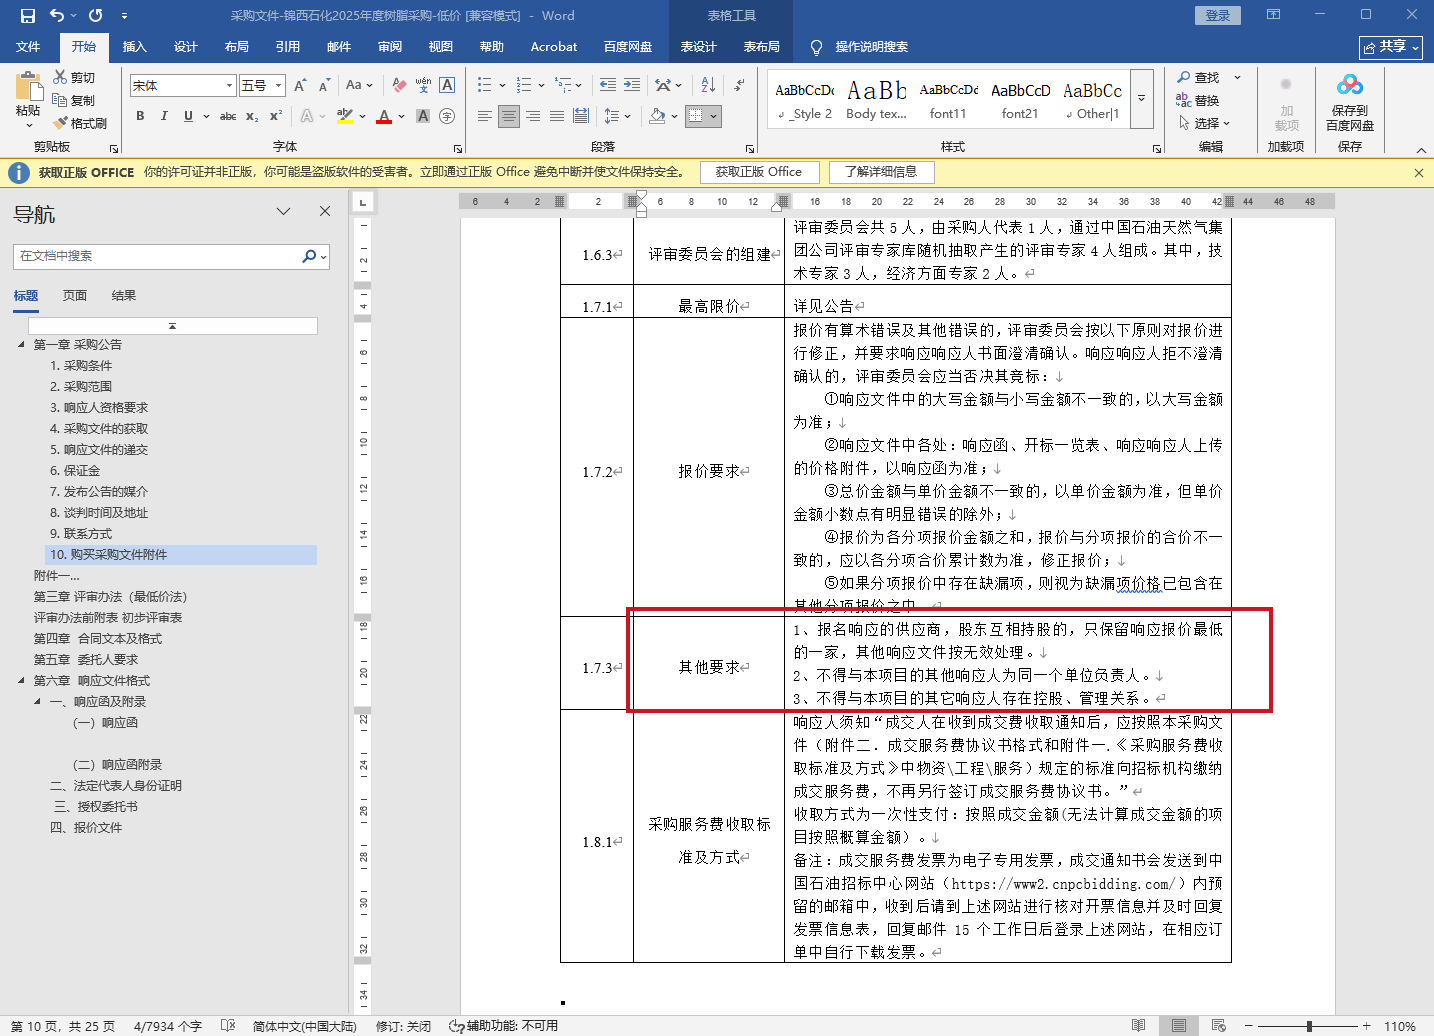Collapse the 第一章 采购公告 heading tree
This screenshot has height=1036, width=1434.
pos(21,345)
